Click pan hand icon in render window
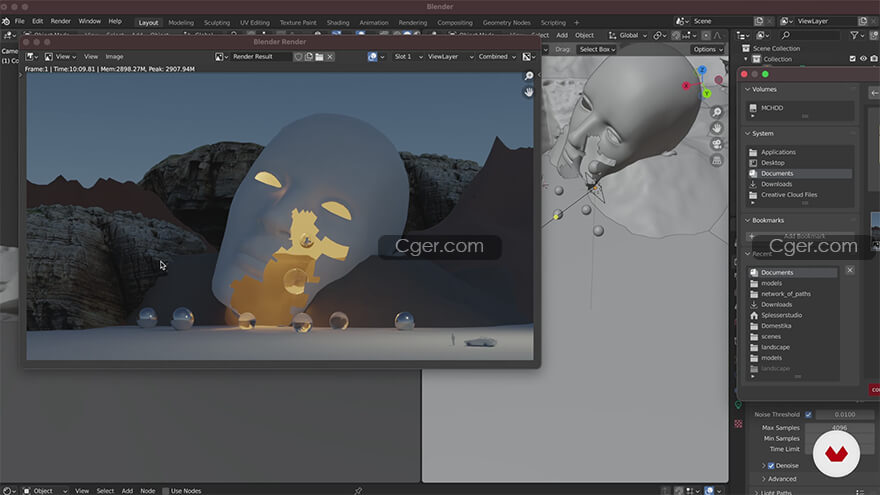880x495 pixels. tap(529, 91)
